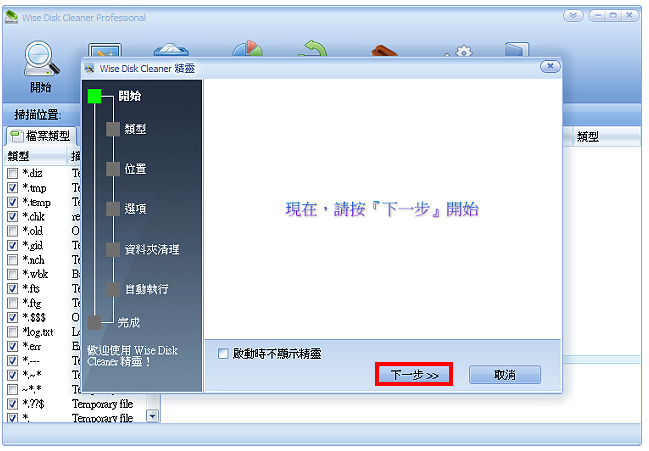Click the Wise Disk Cleaner app logo
The image size is (649, 451).
tap(11, 17)
